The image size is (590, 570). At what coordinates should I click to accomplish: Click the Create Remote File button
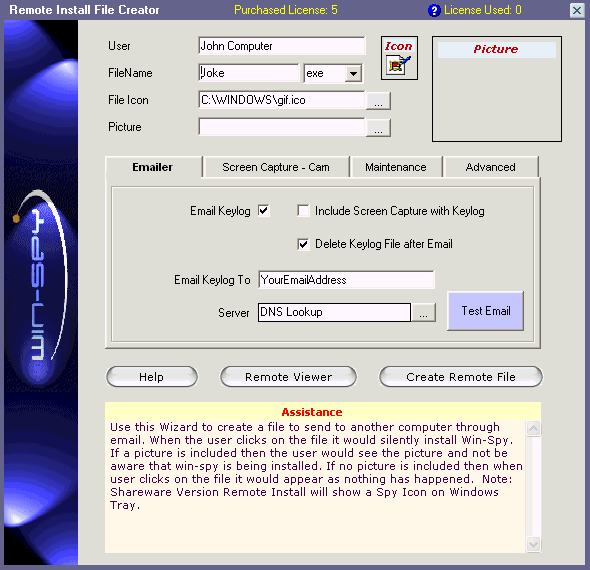point(461,377)
